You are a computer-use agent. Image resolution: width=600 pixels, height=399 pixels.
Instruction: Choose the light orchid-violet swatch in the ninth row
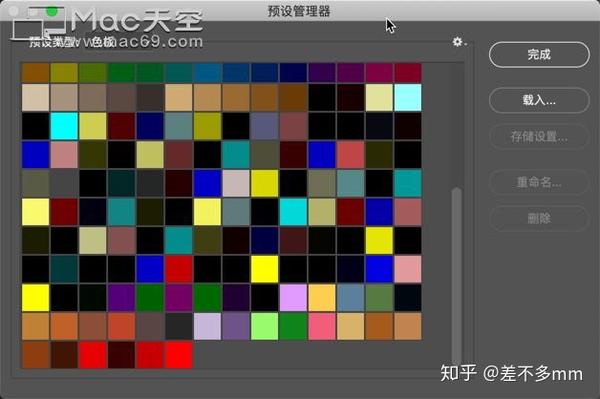(x=293, y=298)
